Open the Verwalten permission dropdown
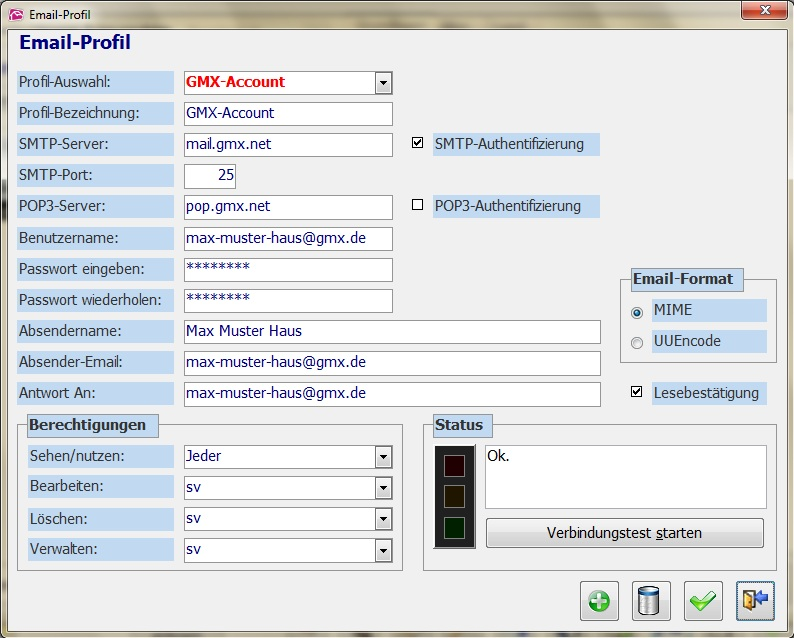 [382, 550]
